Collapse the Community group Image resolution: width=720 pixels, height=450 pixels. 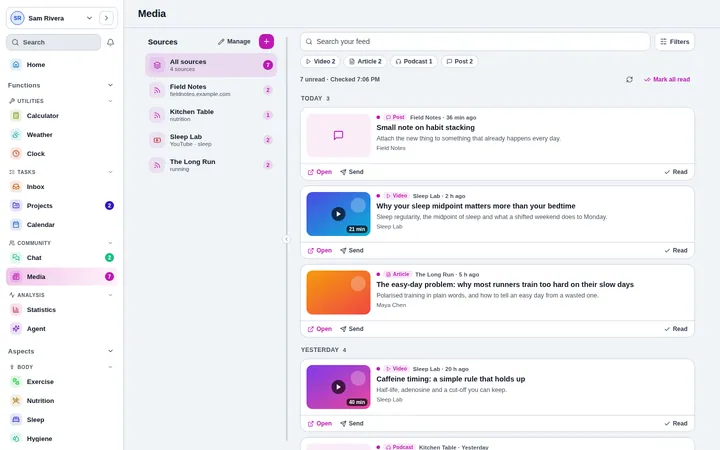(110, 243)
